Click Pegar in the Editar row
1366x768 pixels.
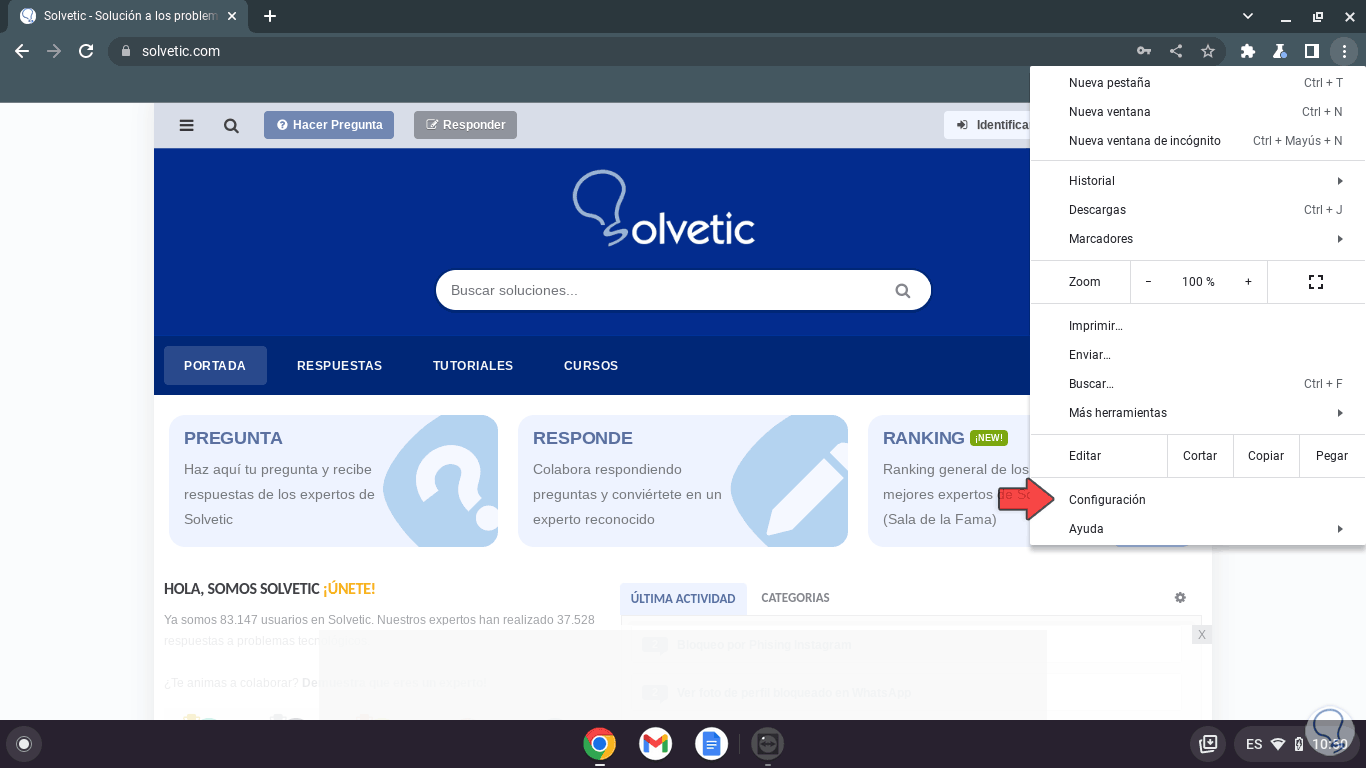[x=1332, y=456]
